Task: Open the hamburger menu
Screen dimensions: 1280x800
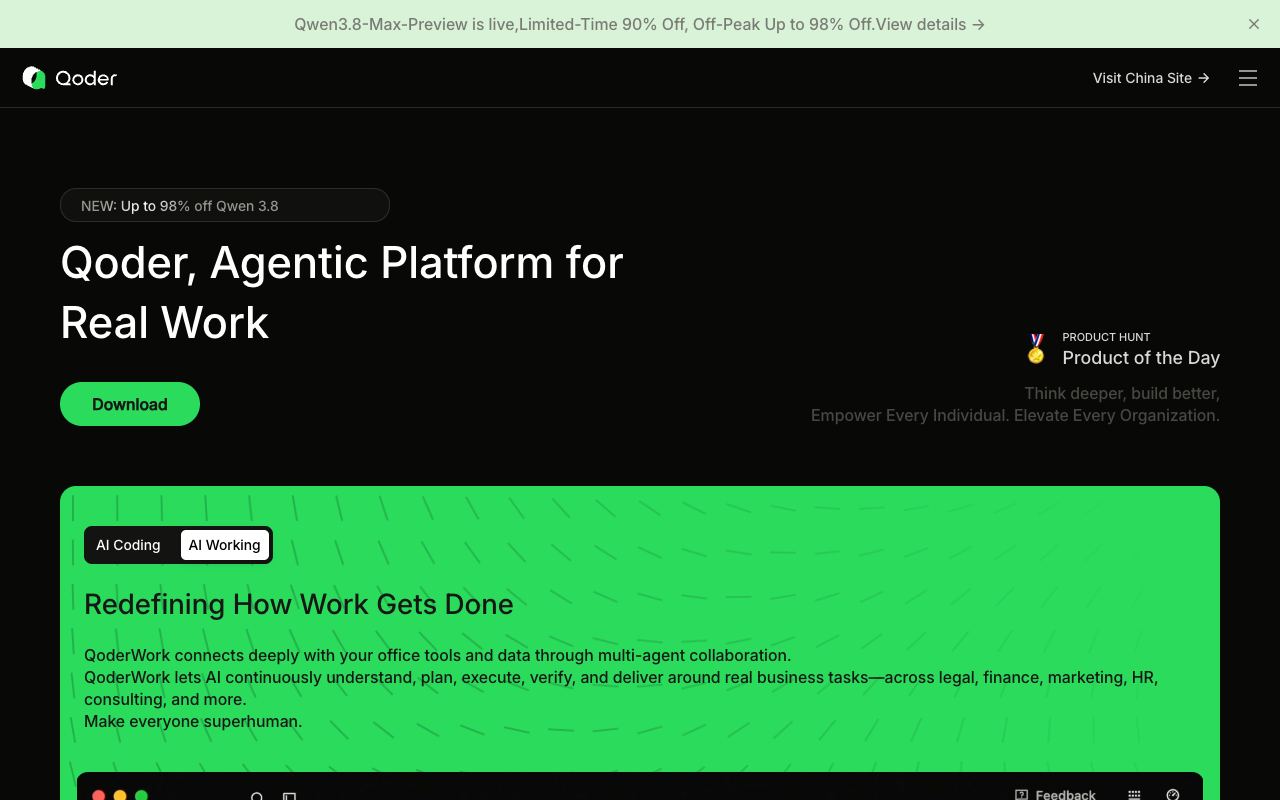Action: tap(1248, 78)
